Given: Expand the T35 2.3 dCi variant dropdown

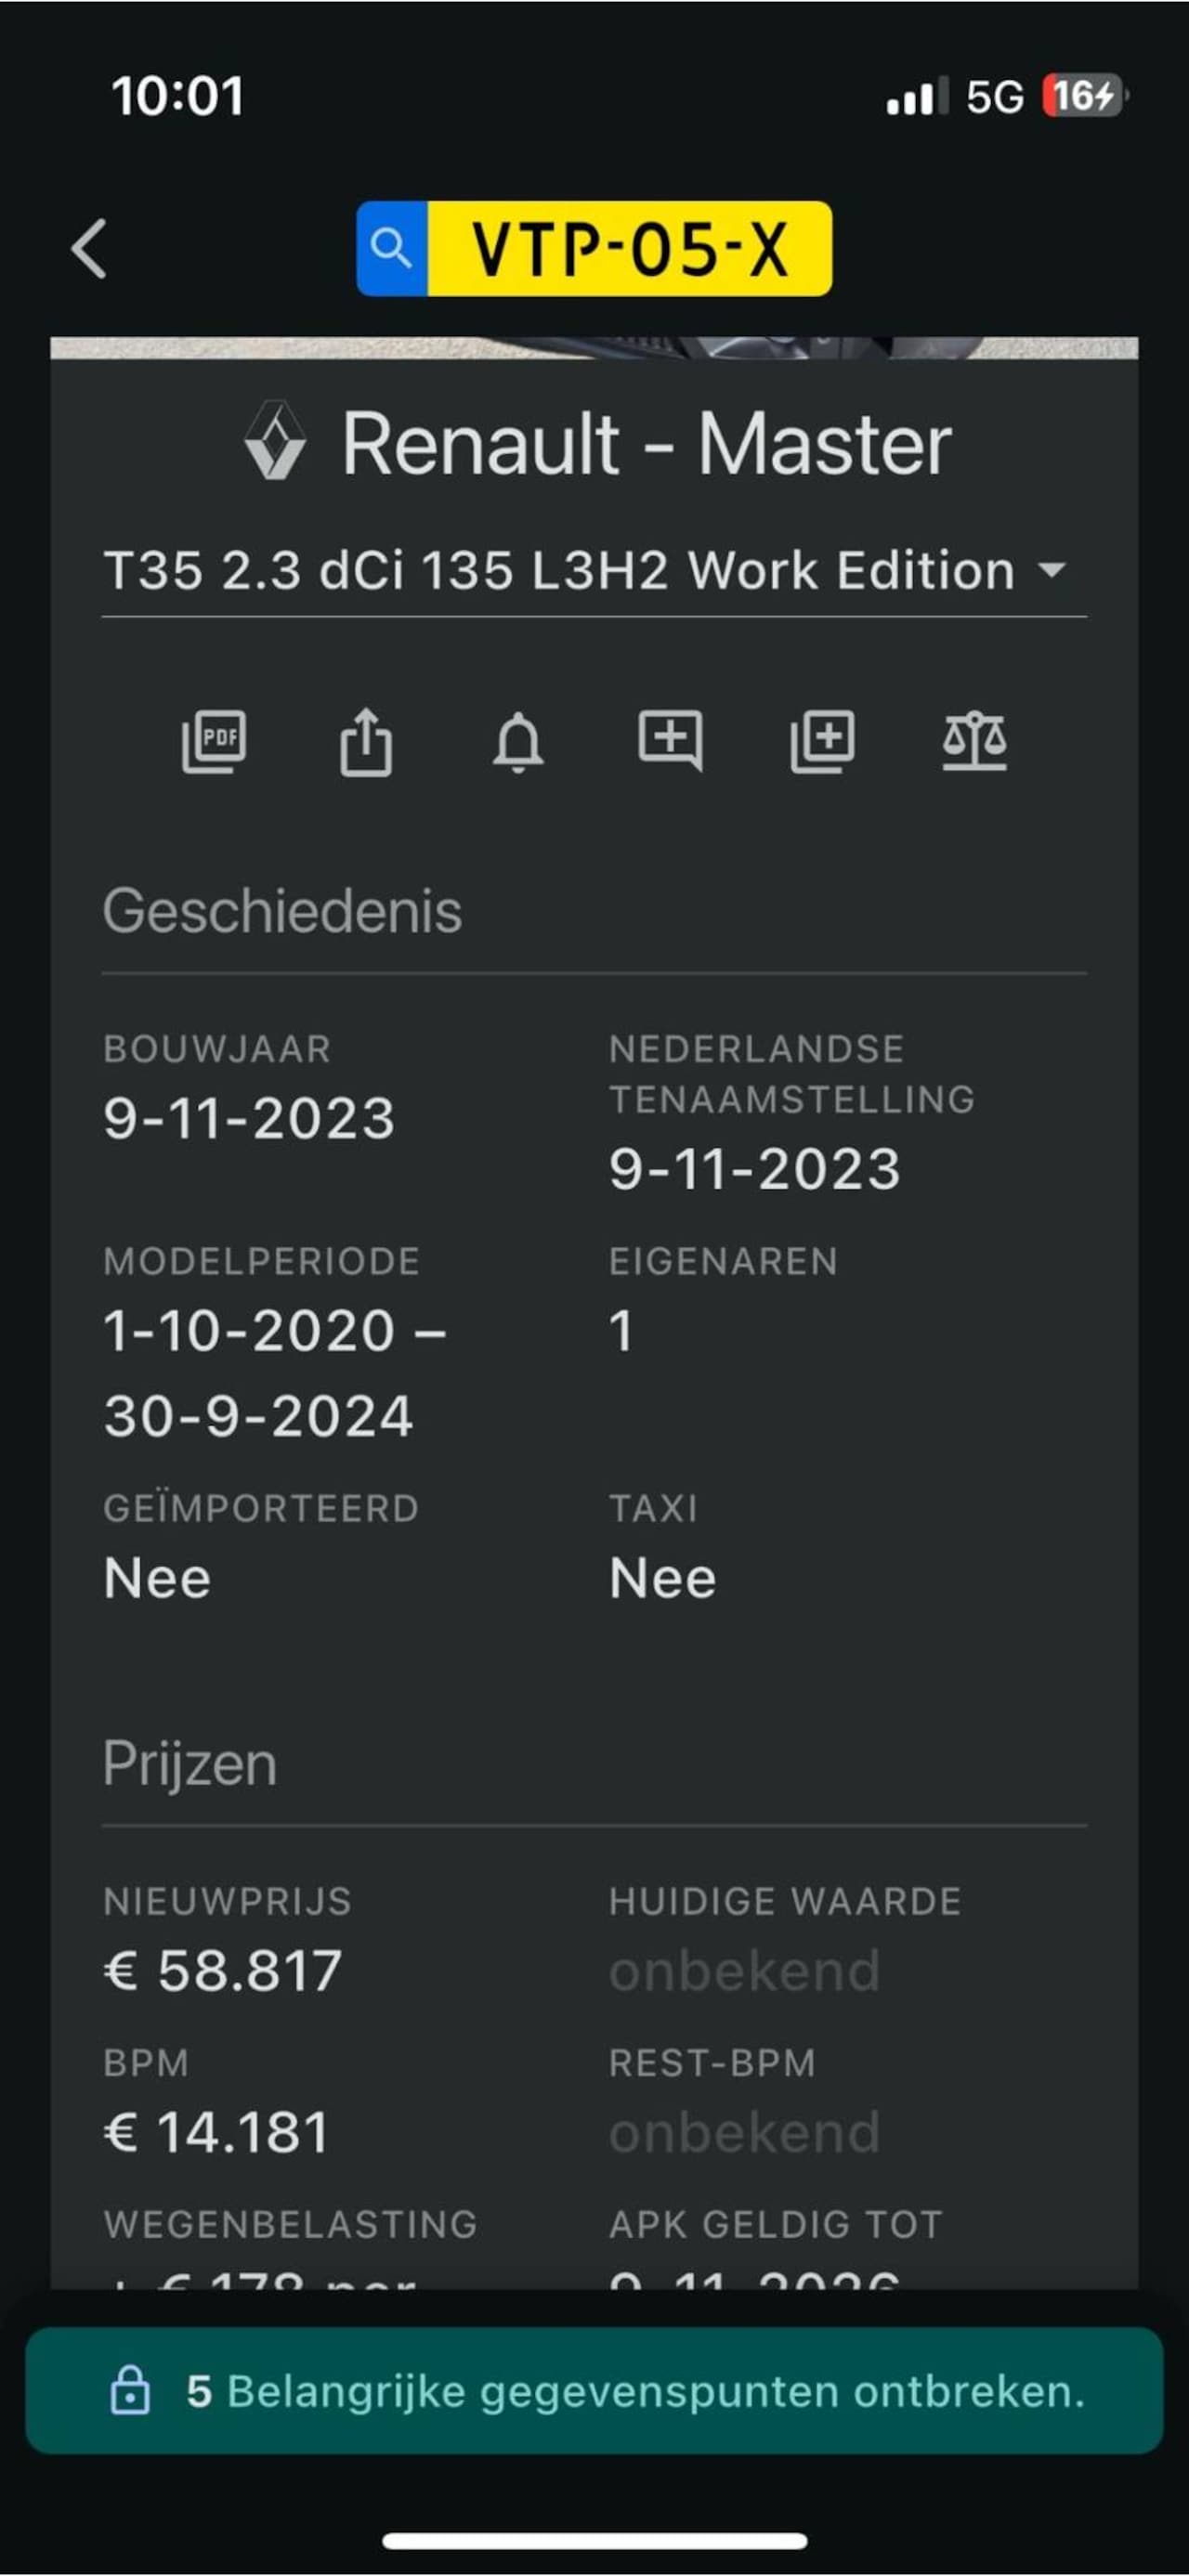Looking at the screenshot, I should coord(560,570).
